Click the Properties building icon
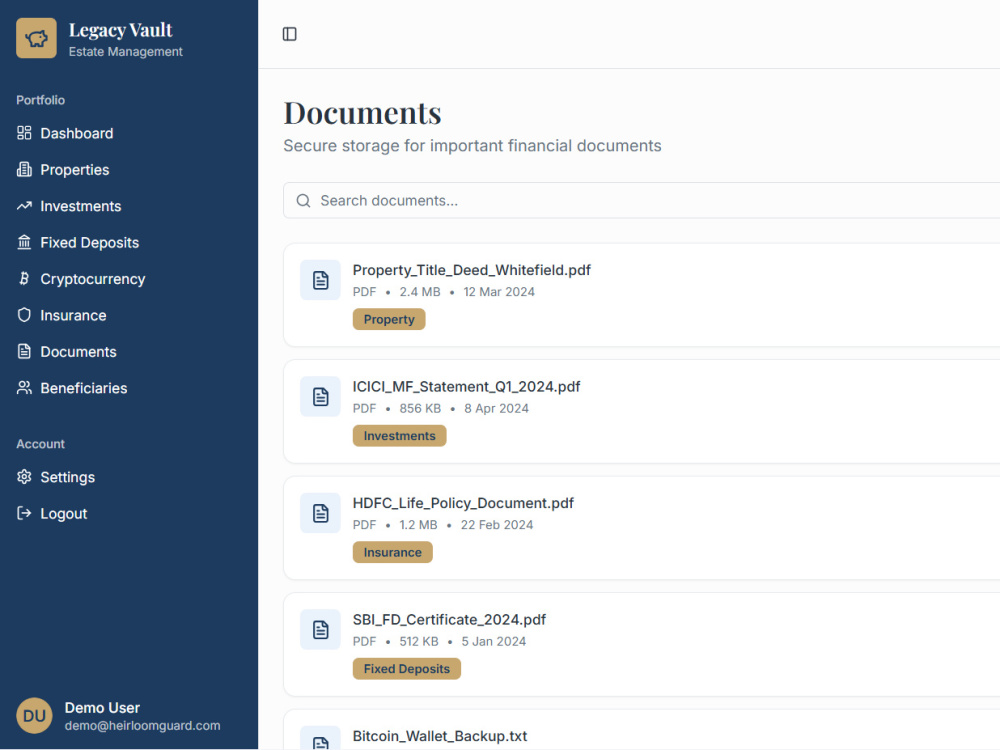Viewport: 1000px width, 750px height. tap(24, 169)
